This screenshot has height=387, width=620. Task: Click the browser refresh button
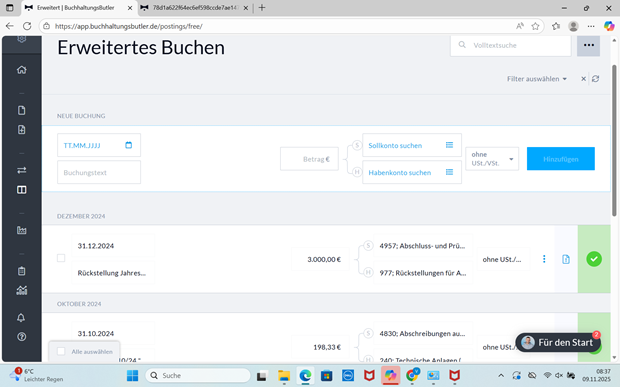tap(27, 26)
